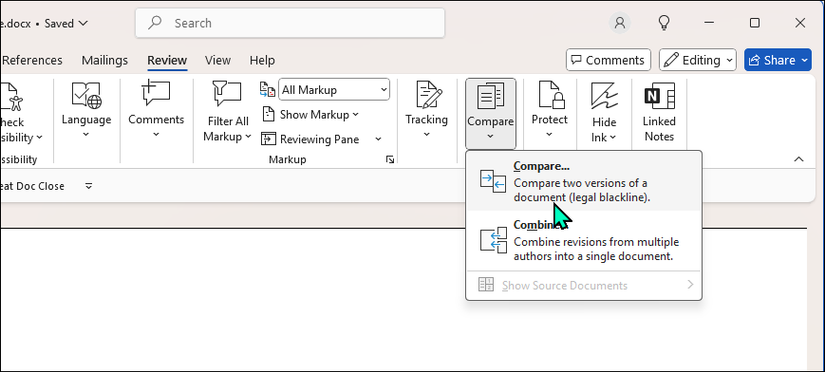Click the Search input field

click(x=290, y=23)
